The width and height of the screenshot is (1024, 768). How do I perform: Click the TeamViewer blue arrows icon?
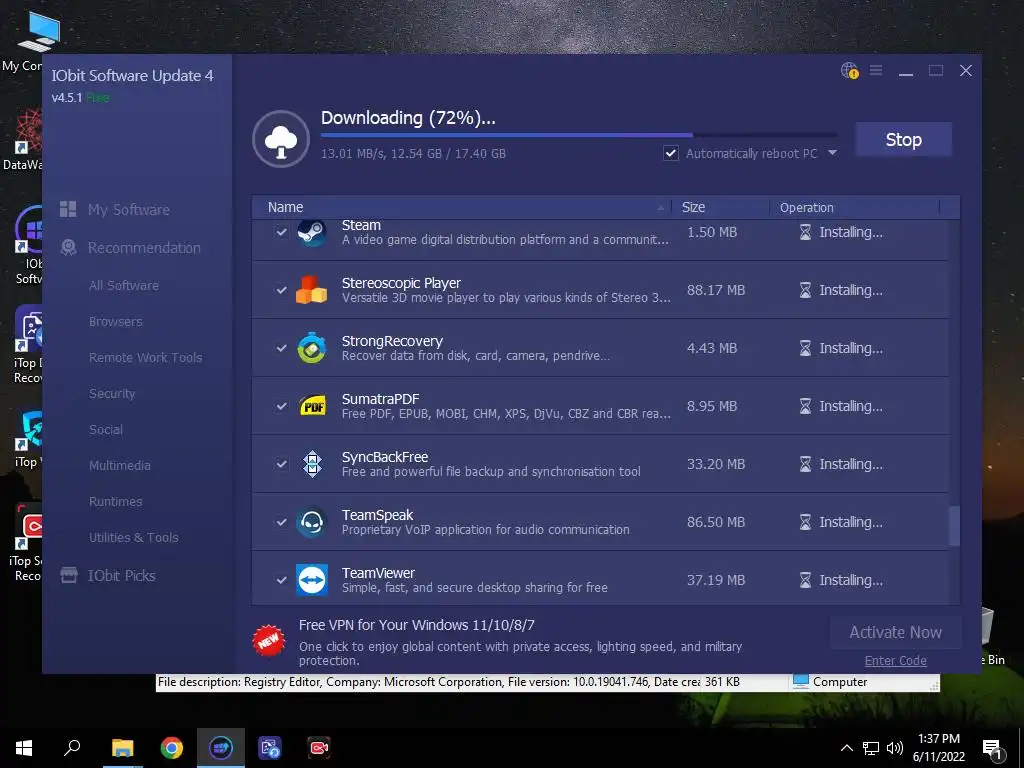(312, 580)
